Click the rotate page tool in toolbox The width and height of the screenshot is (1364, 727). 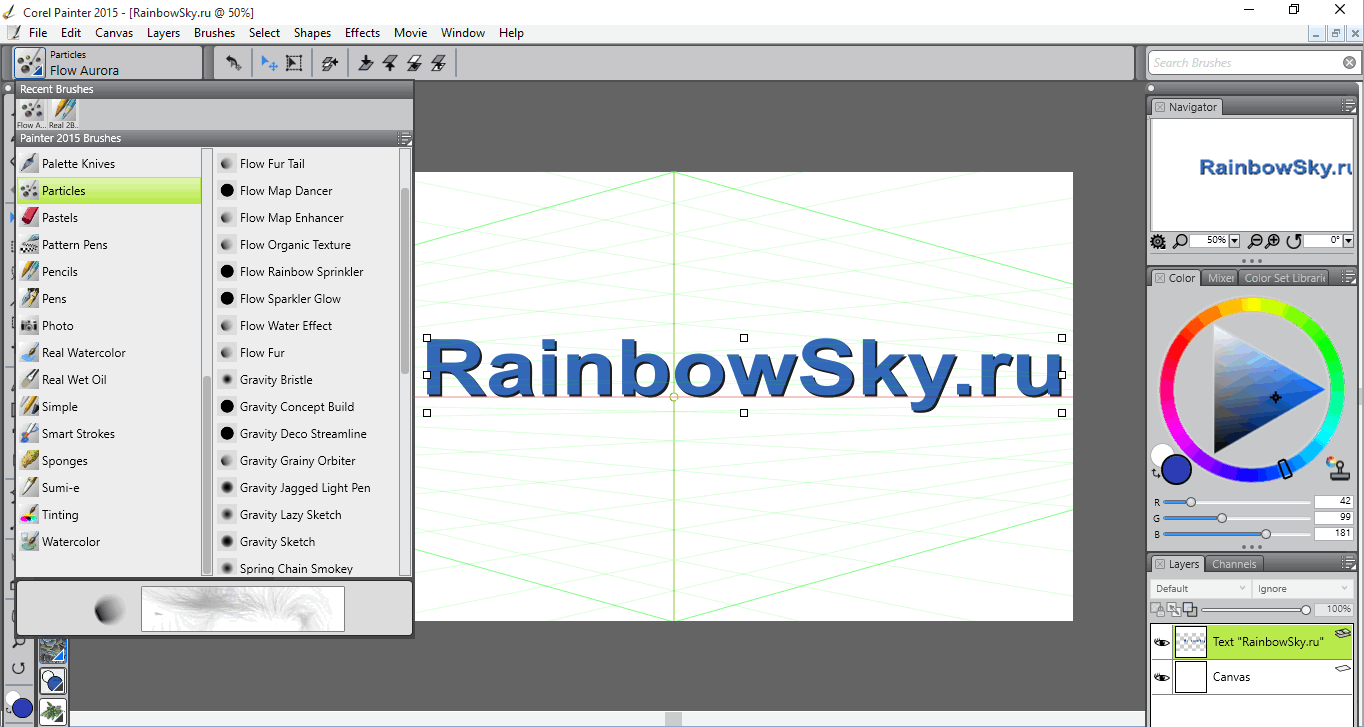click(19, 667)
